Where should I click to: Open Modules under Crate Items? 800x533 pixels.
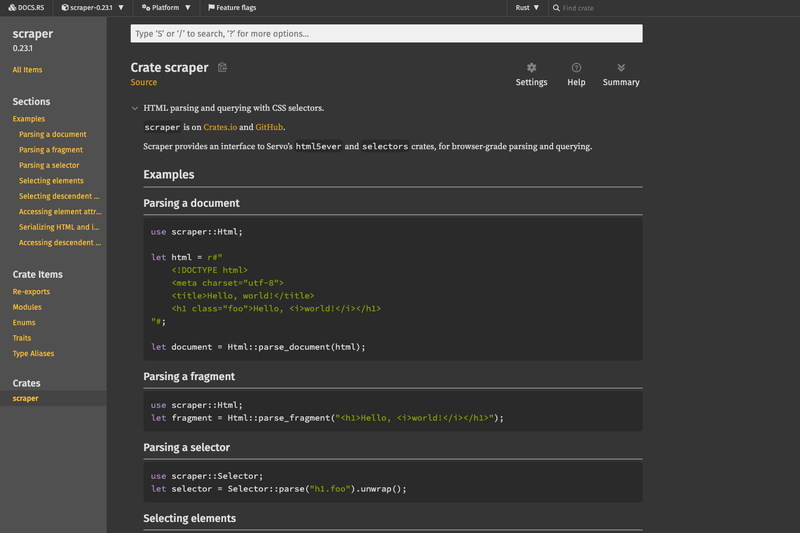point(27,307)
